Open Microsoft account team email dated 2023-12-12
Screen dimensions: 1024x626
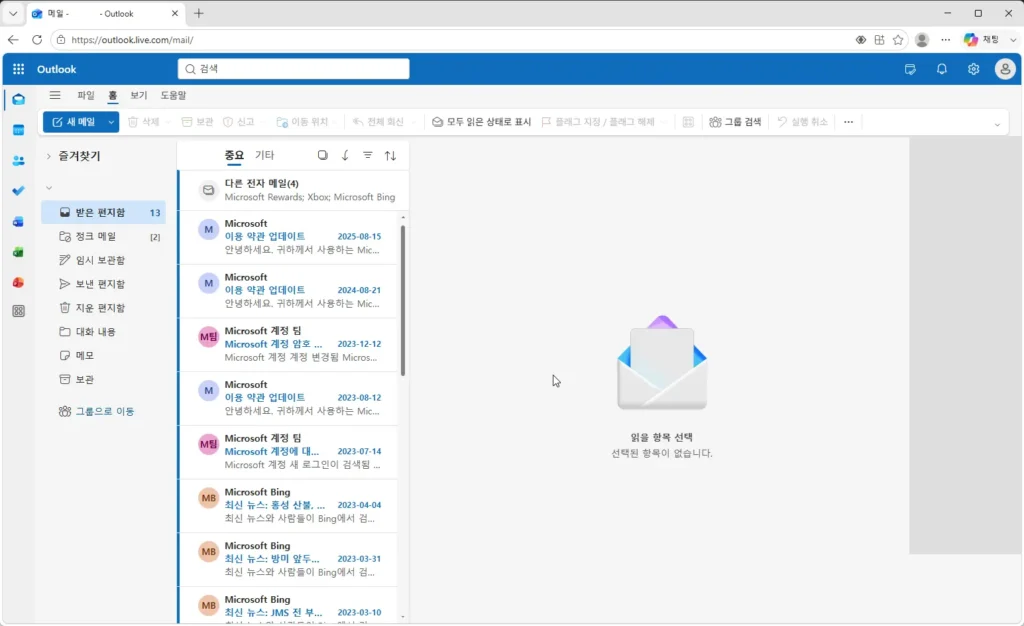pyautogui.click(x=287, y=345)
